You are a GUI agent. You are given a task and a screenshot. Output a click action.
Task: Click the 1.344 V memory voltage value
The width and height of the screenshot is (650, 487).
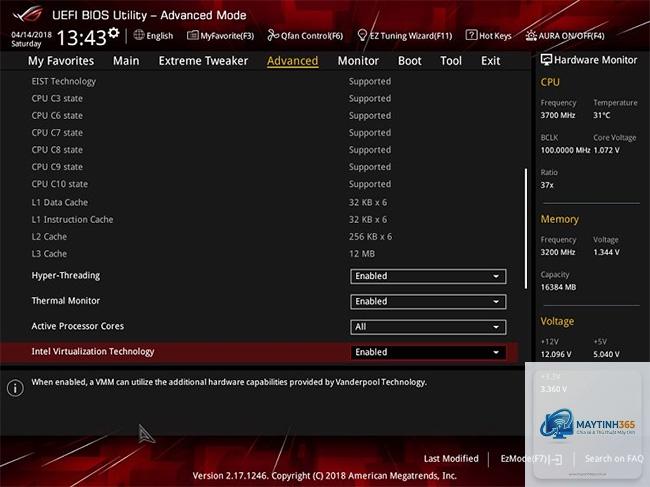pos(606,252)
